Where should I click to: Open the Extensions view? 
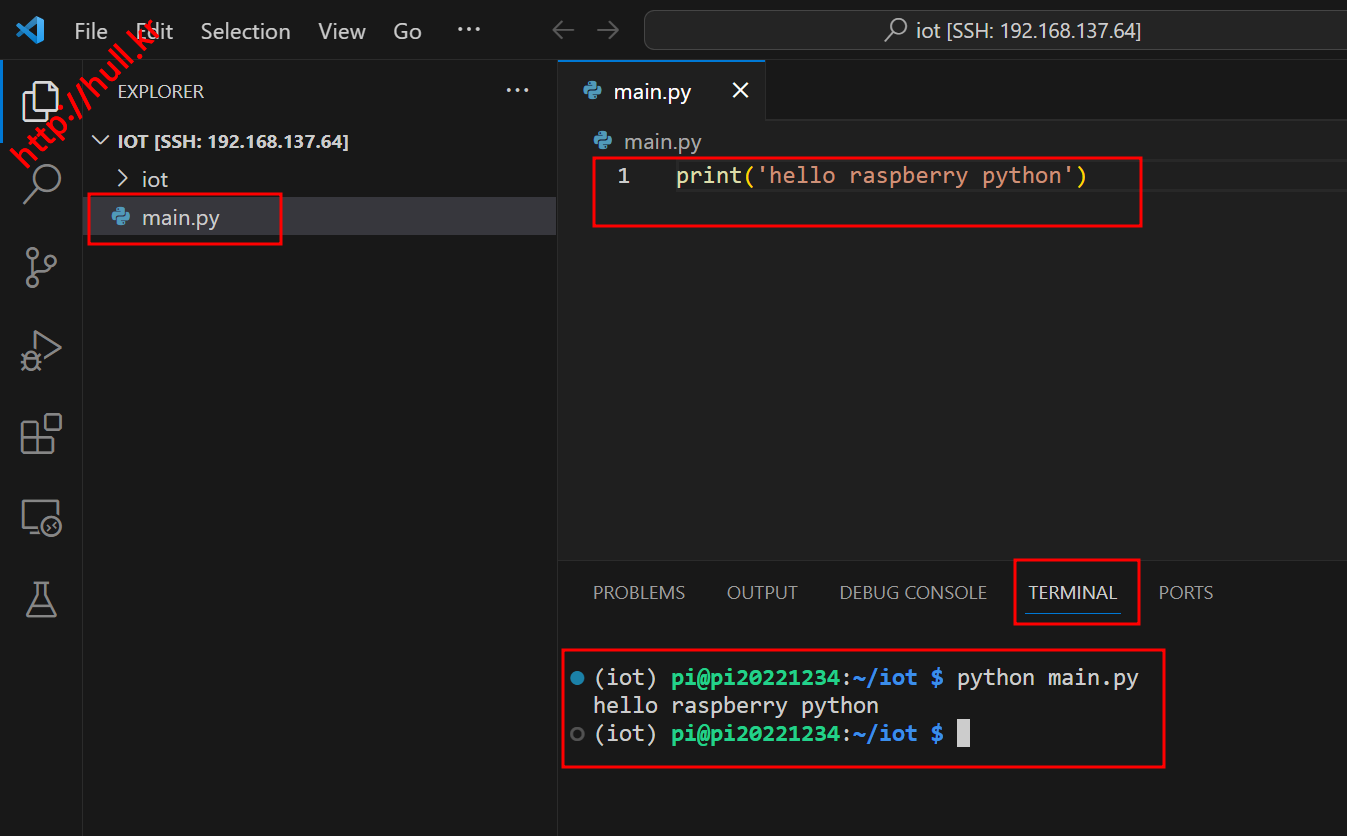[x=41, y=434]
